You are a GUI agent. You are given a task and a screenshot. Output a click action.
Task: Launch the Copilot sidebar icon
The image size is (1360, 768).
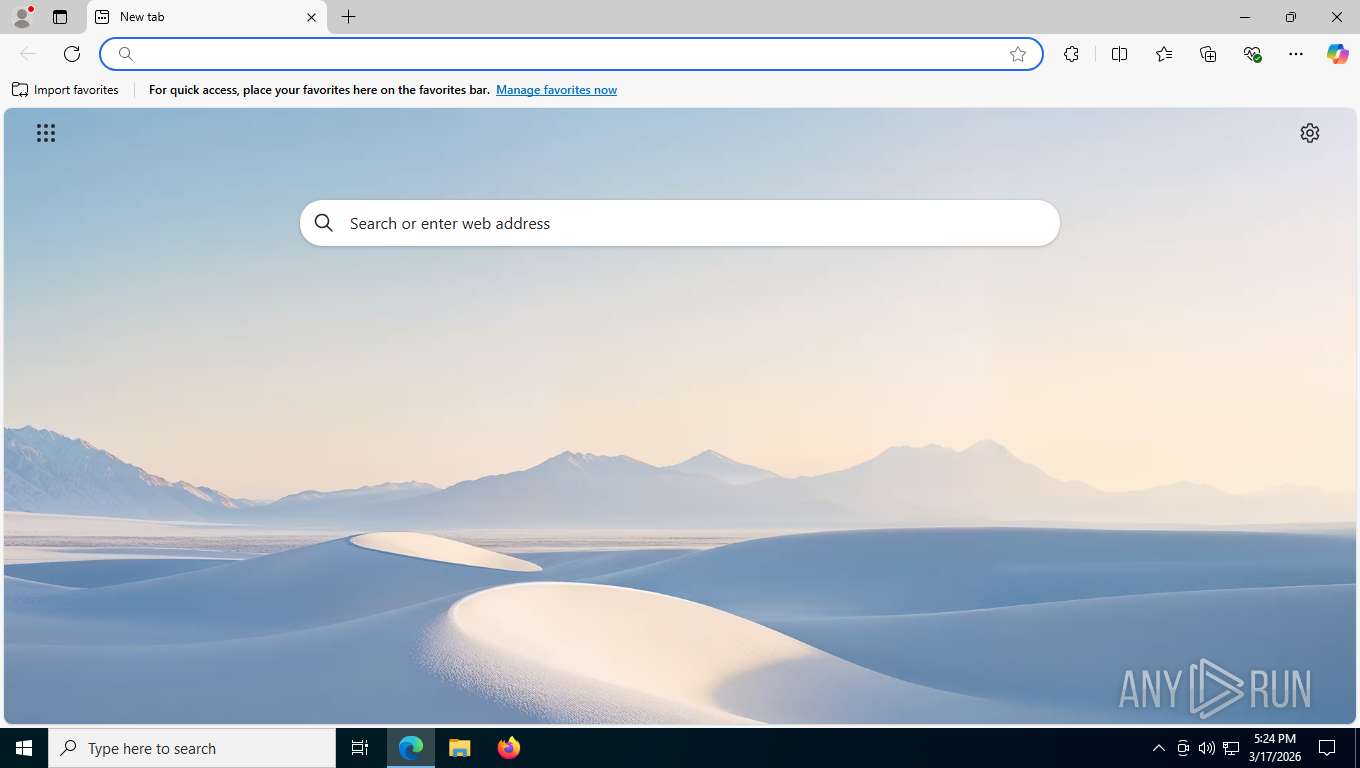click(x=1338, y=54)
